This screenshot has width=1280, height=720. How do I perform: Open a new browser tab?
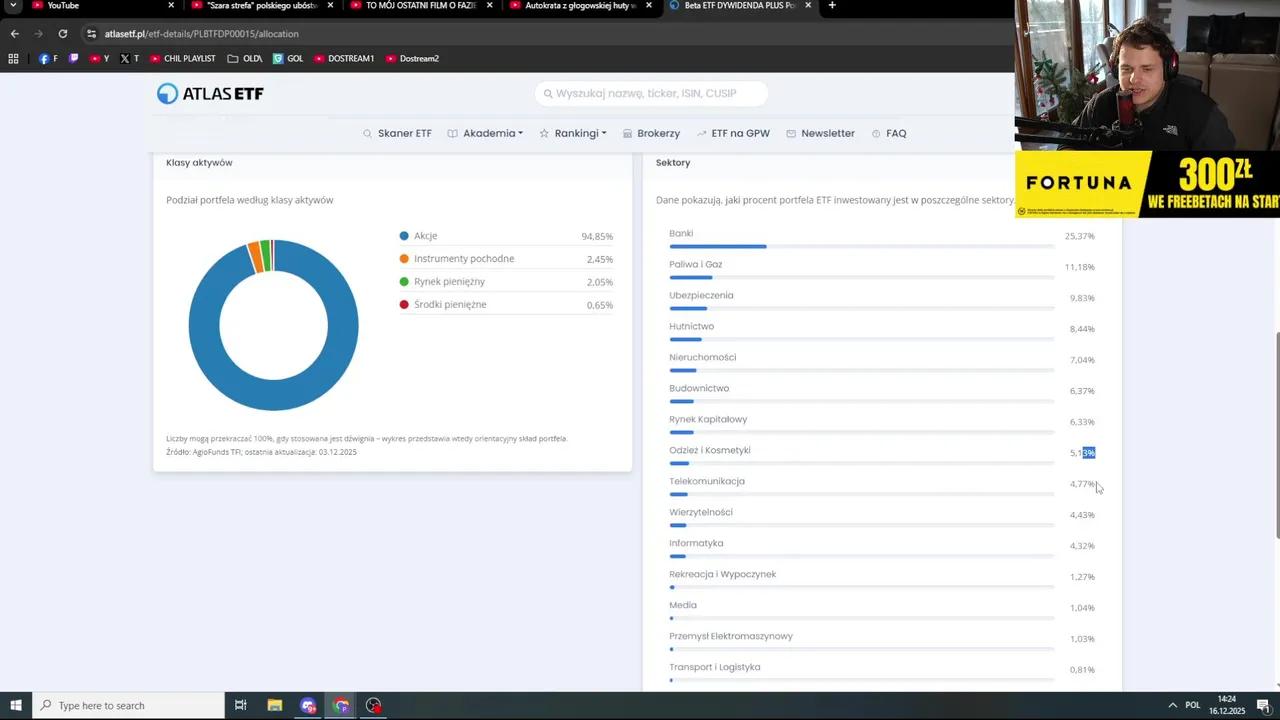(x=832, y=6)
